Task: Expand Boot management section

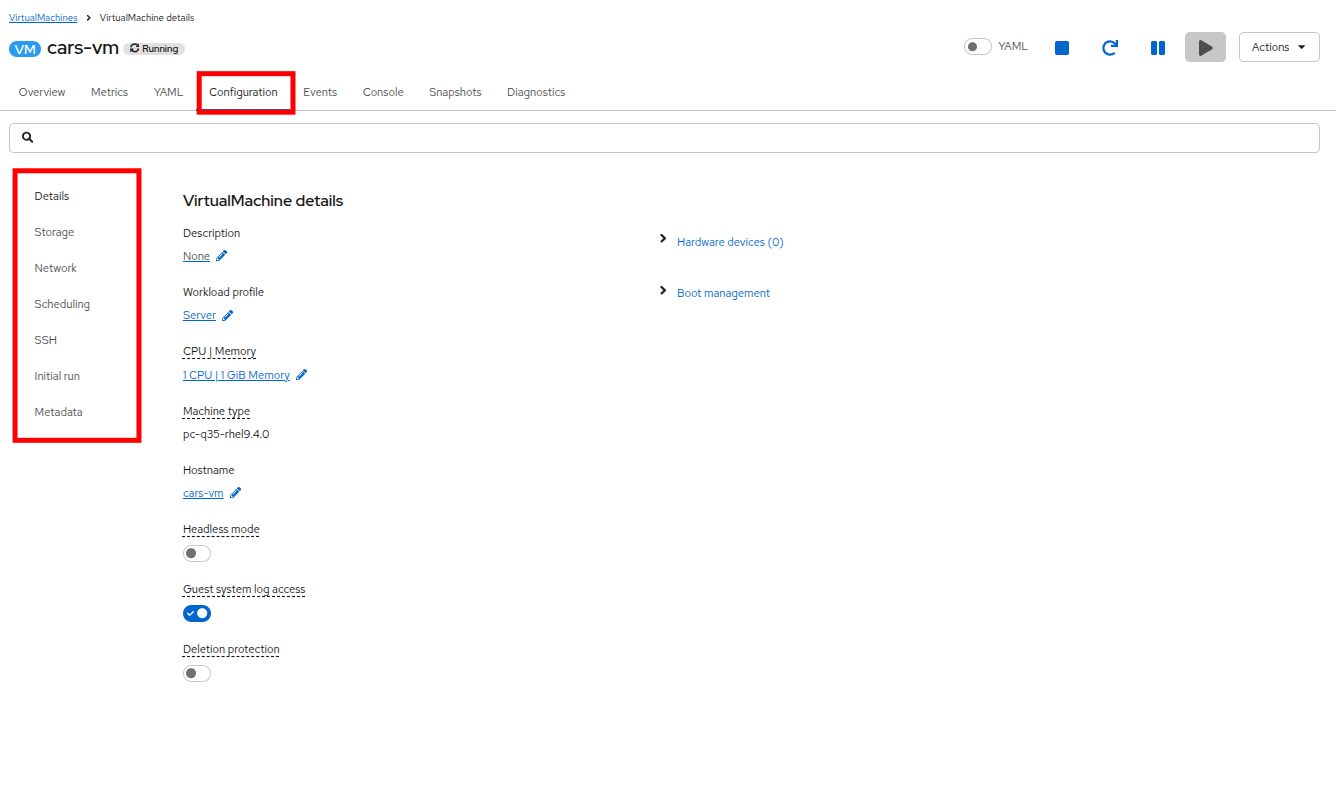Action: point(723,293)
